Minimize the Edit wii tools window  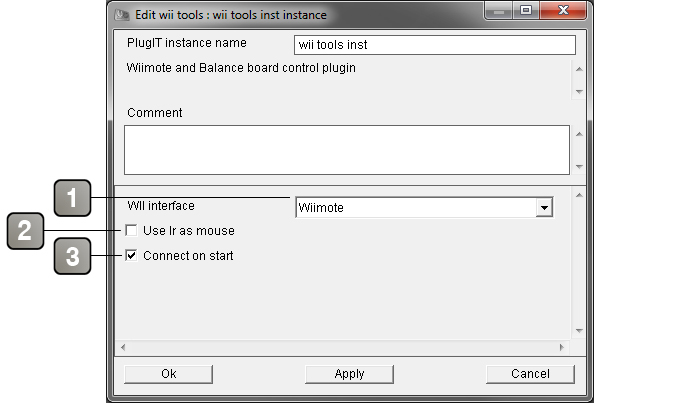(x=499, y=11)
